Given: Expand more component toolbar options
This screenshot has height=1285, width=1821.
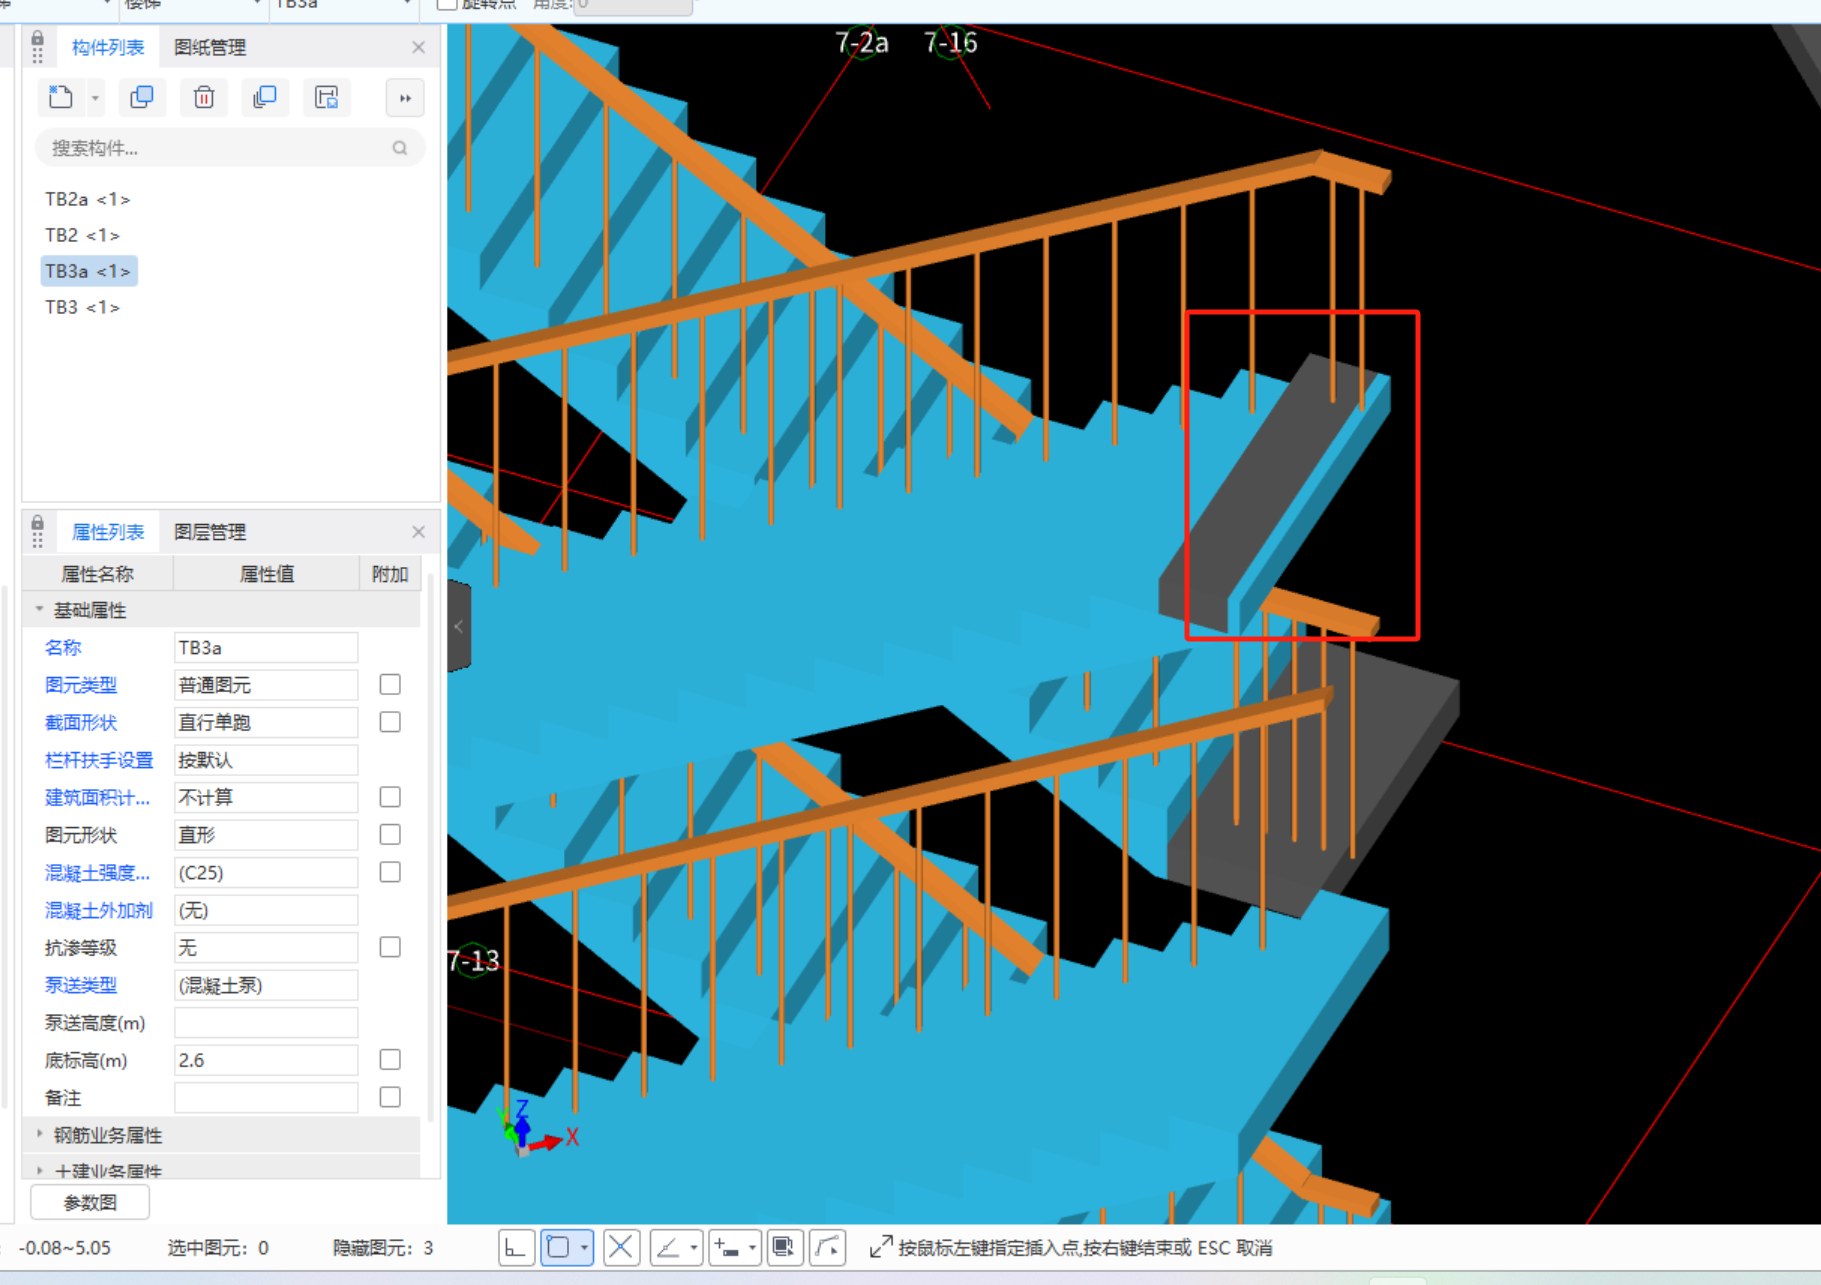Looking at the screenshot, I should (x=405, y=98).
